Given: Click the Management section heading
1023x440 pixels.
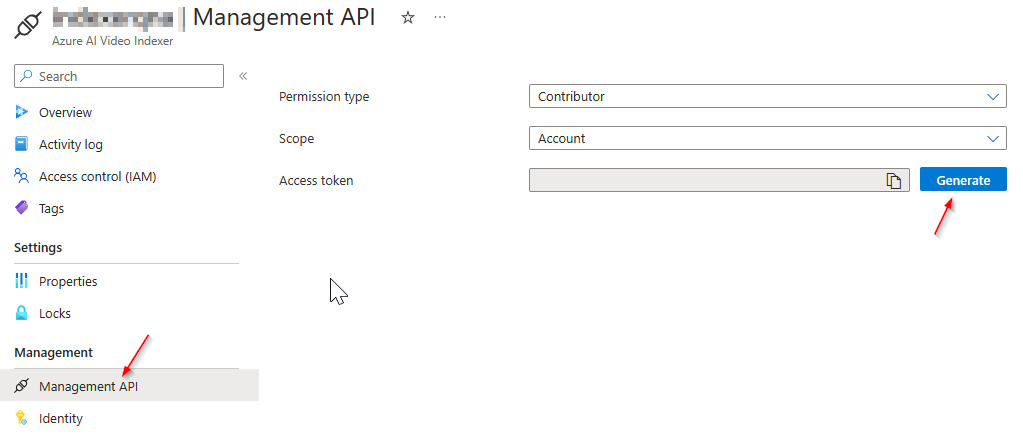Looking at the screenshot, I should pyautogui.click(x=53, y=353).
